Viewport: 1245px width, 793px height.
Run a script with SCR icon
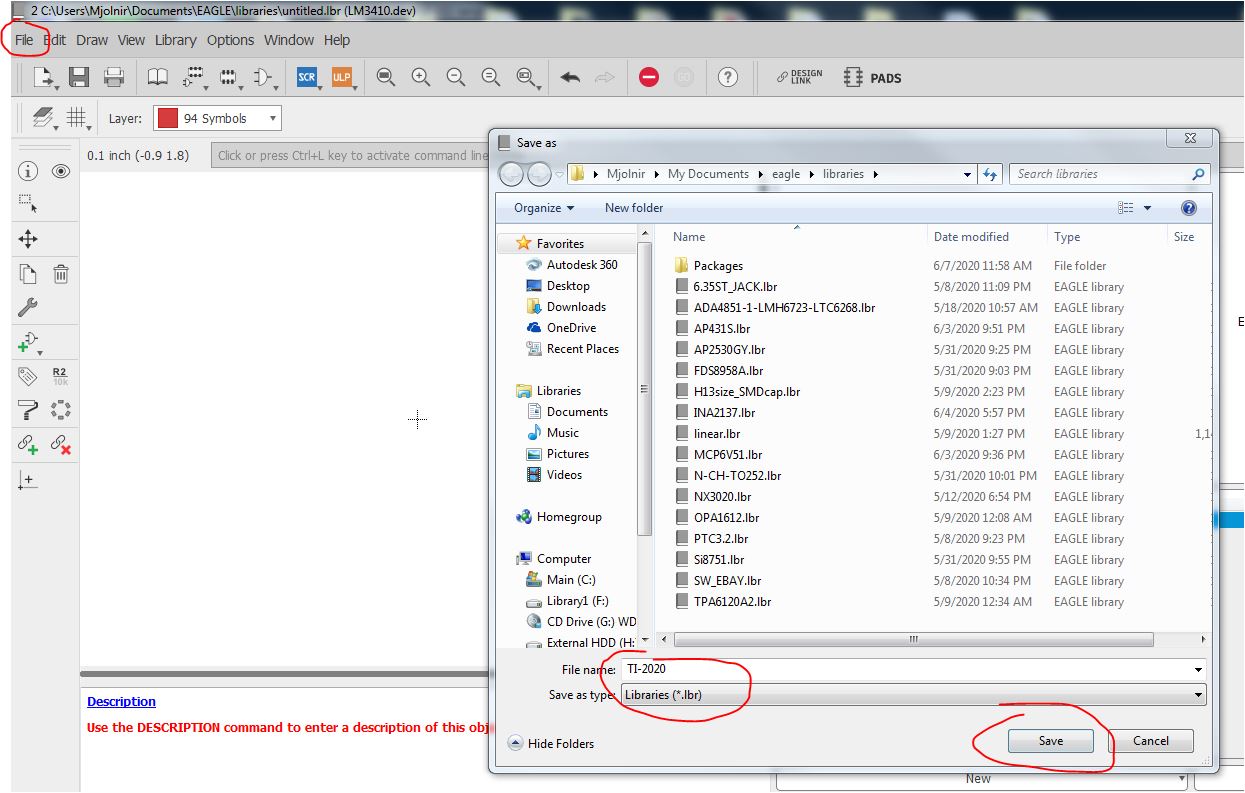(x=307, y=77)
